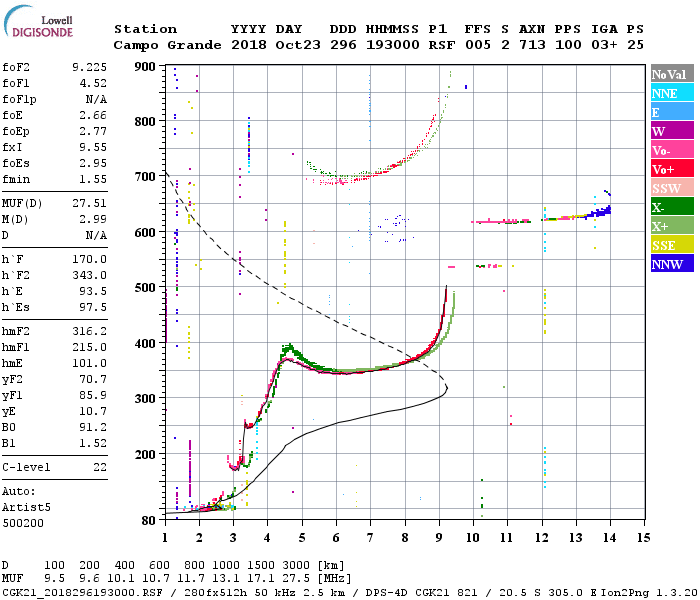Select the NNE cyan legend swatch
Screen dimensions: 700x600
(672, 93)
